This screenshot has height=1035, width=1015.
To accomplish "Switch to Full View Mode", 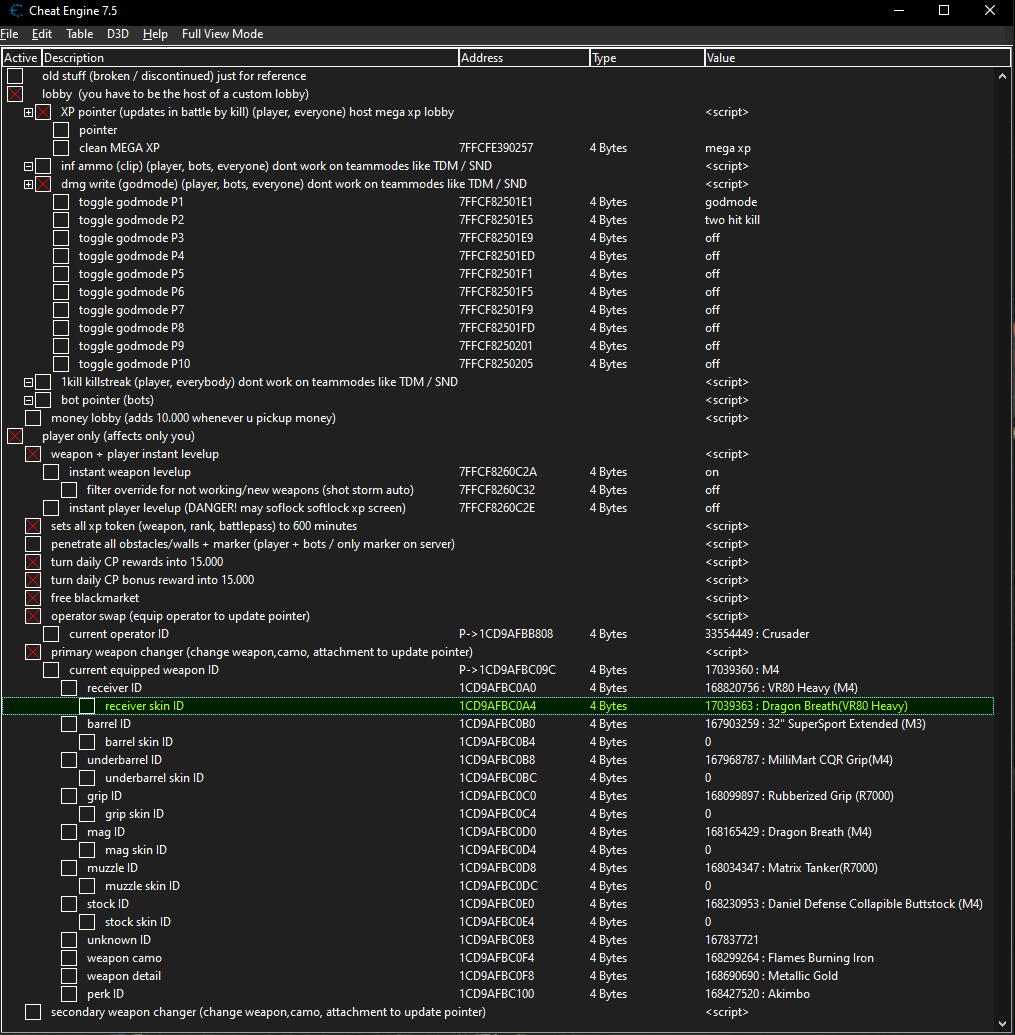I will click(x=222, y=33).
